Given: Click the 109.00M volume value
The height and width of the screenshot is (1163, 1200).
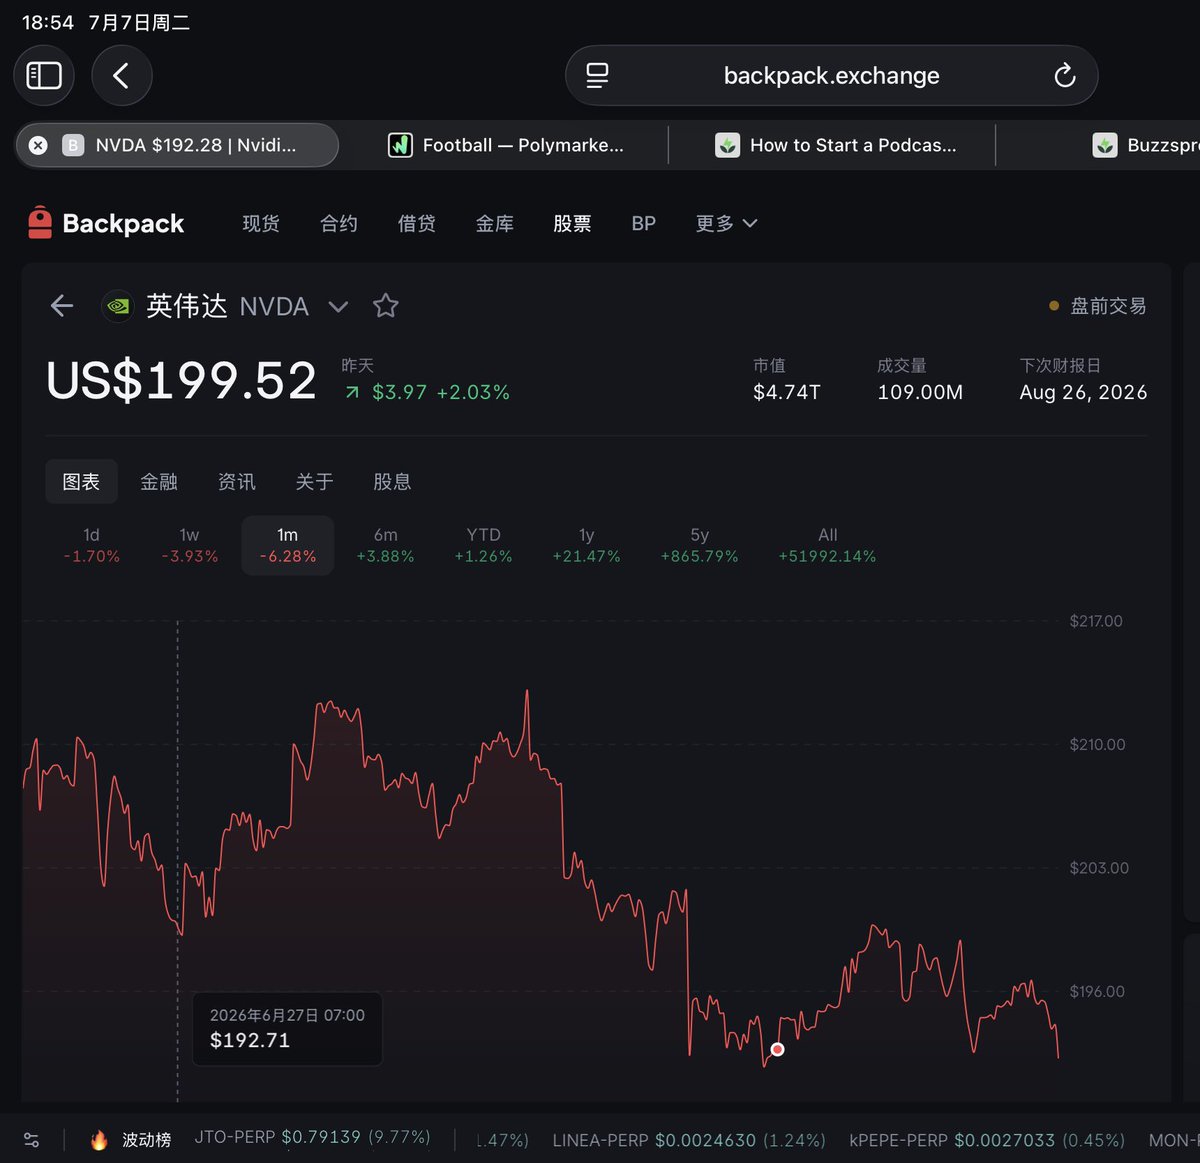Looking at the screenshot, I should tap(920, 392).
